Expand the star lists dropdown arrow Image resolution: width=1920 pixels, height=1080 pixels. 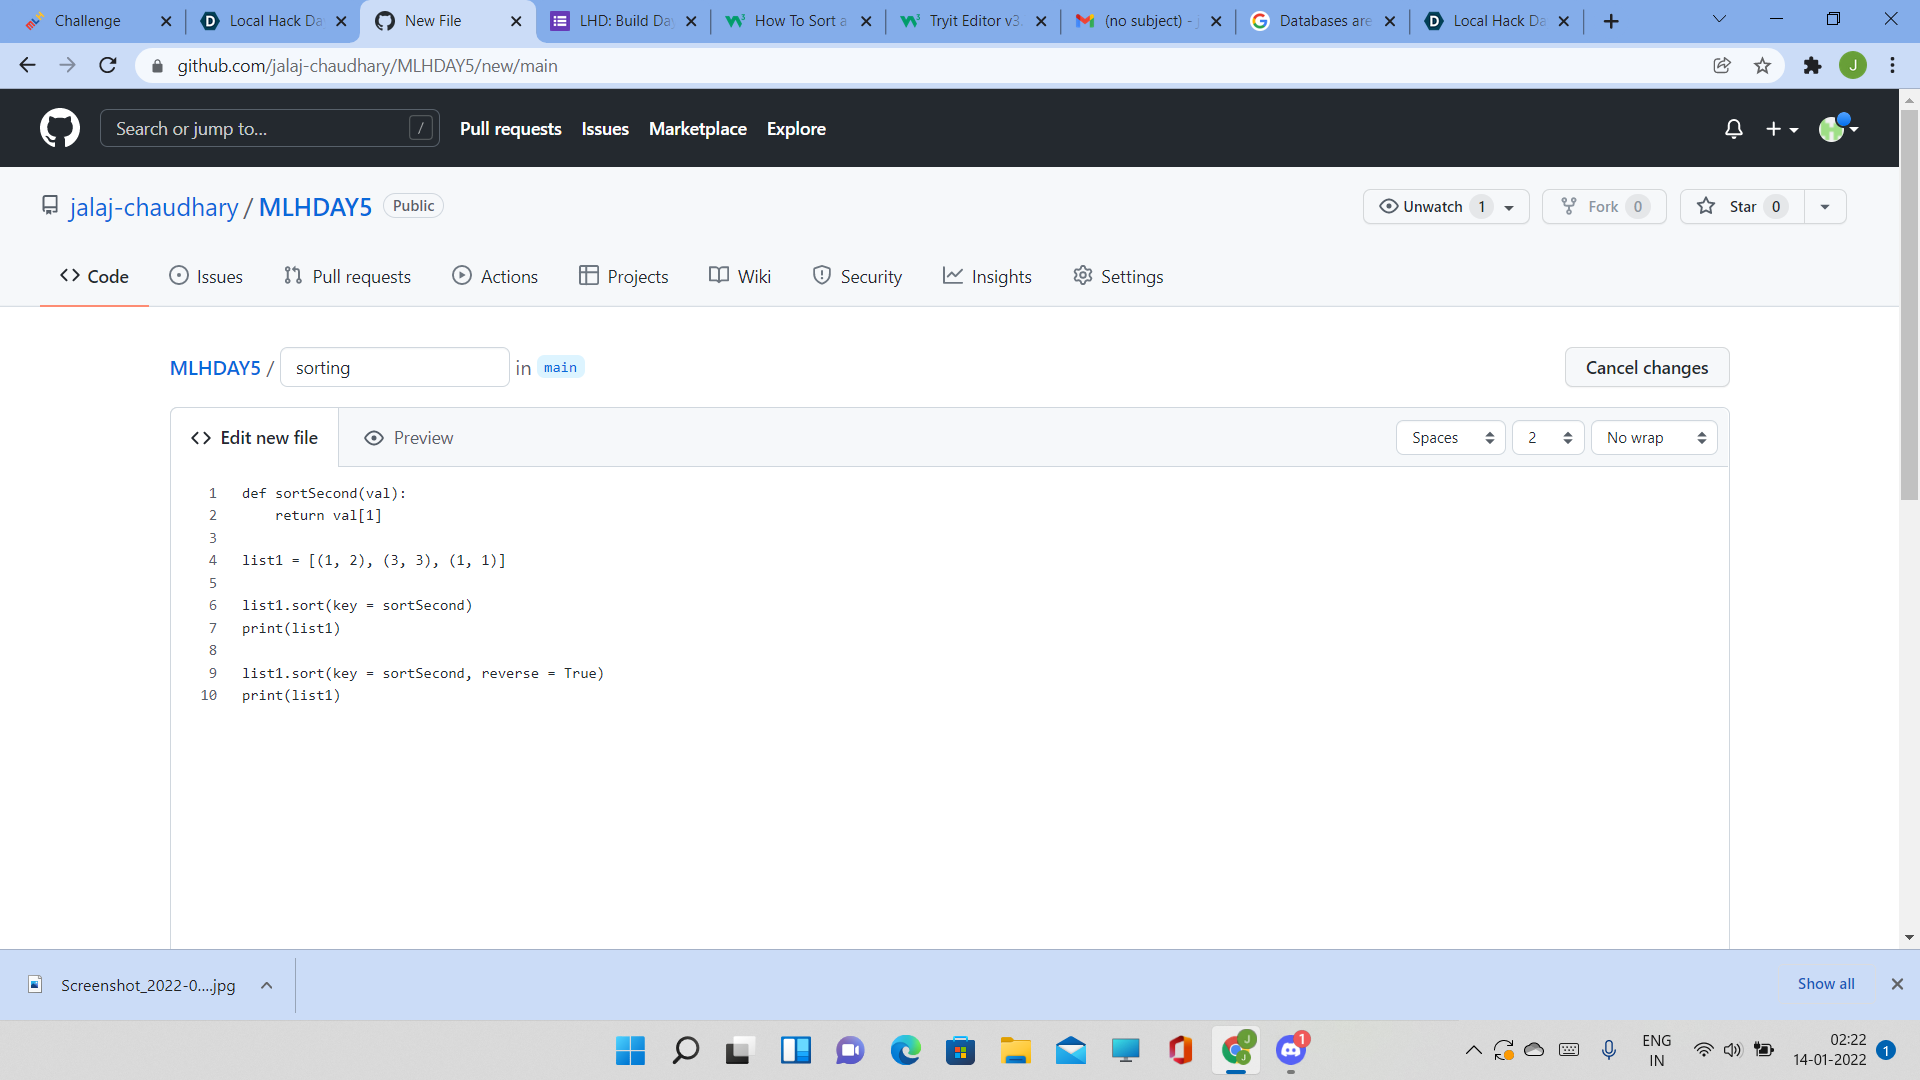click(1825, 207)
